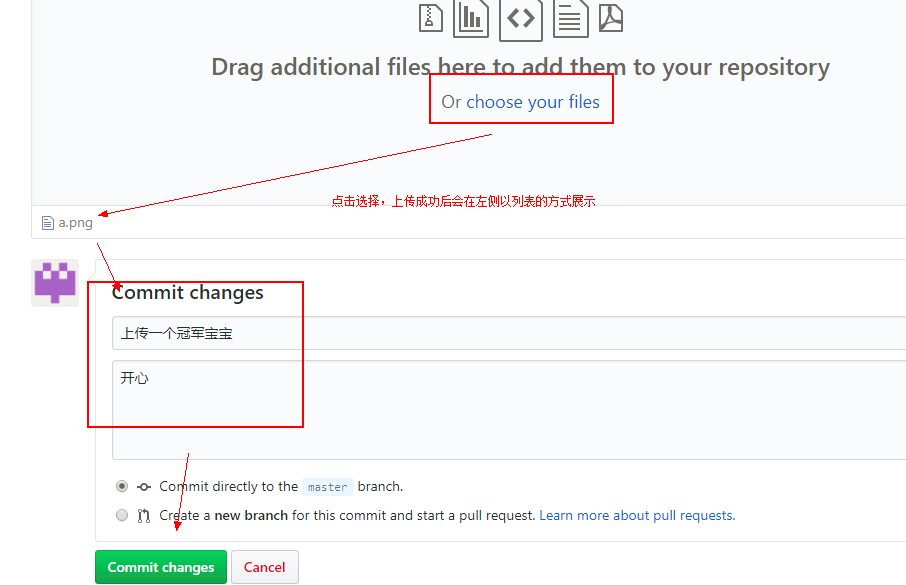Click the purple user avatar image
This screenshot has height=585, width=906.
tap(55, 283)
